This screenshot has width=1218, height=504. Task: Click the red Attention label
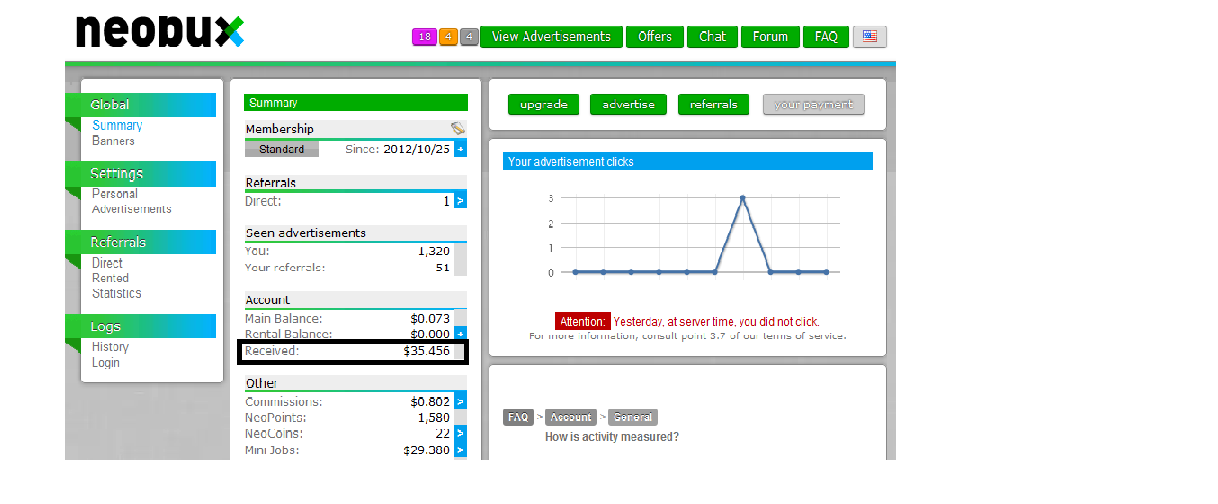tap(582, 322)
